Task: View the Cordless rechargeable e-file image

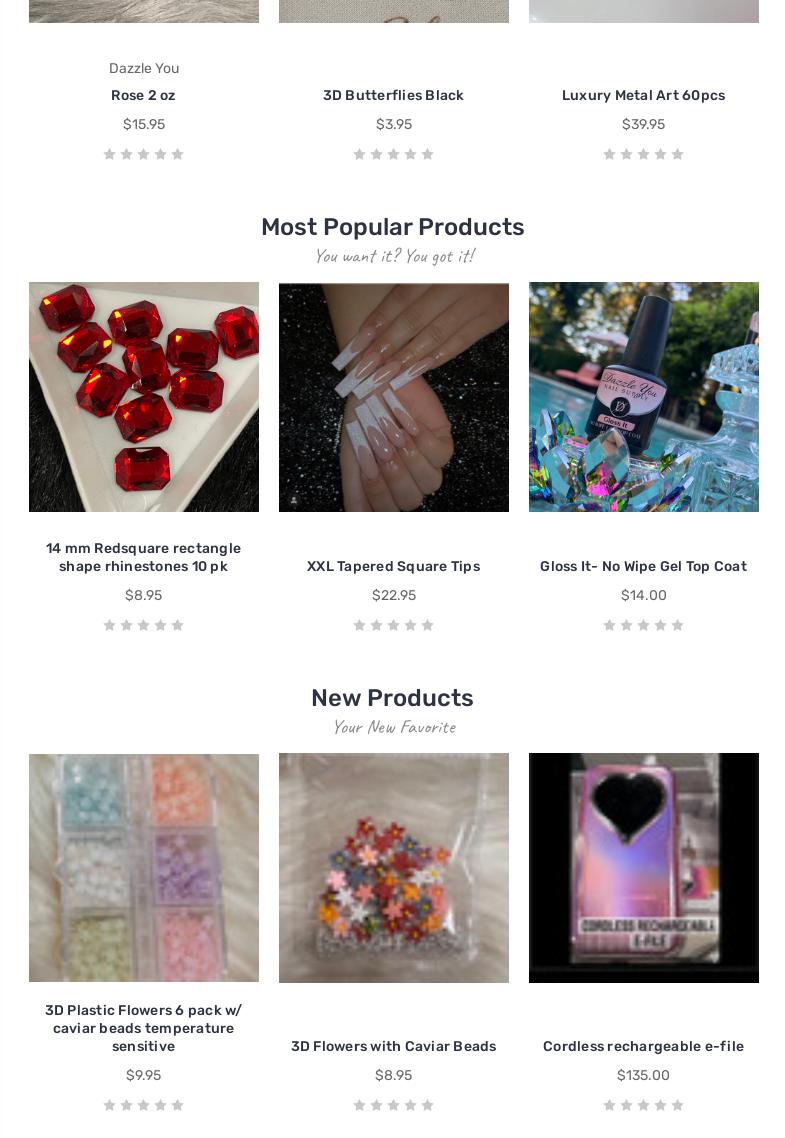Action: coord(644,868)
